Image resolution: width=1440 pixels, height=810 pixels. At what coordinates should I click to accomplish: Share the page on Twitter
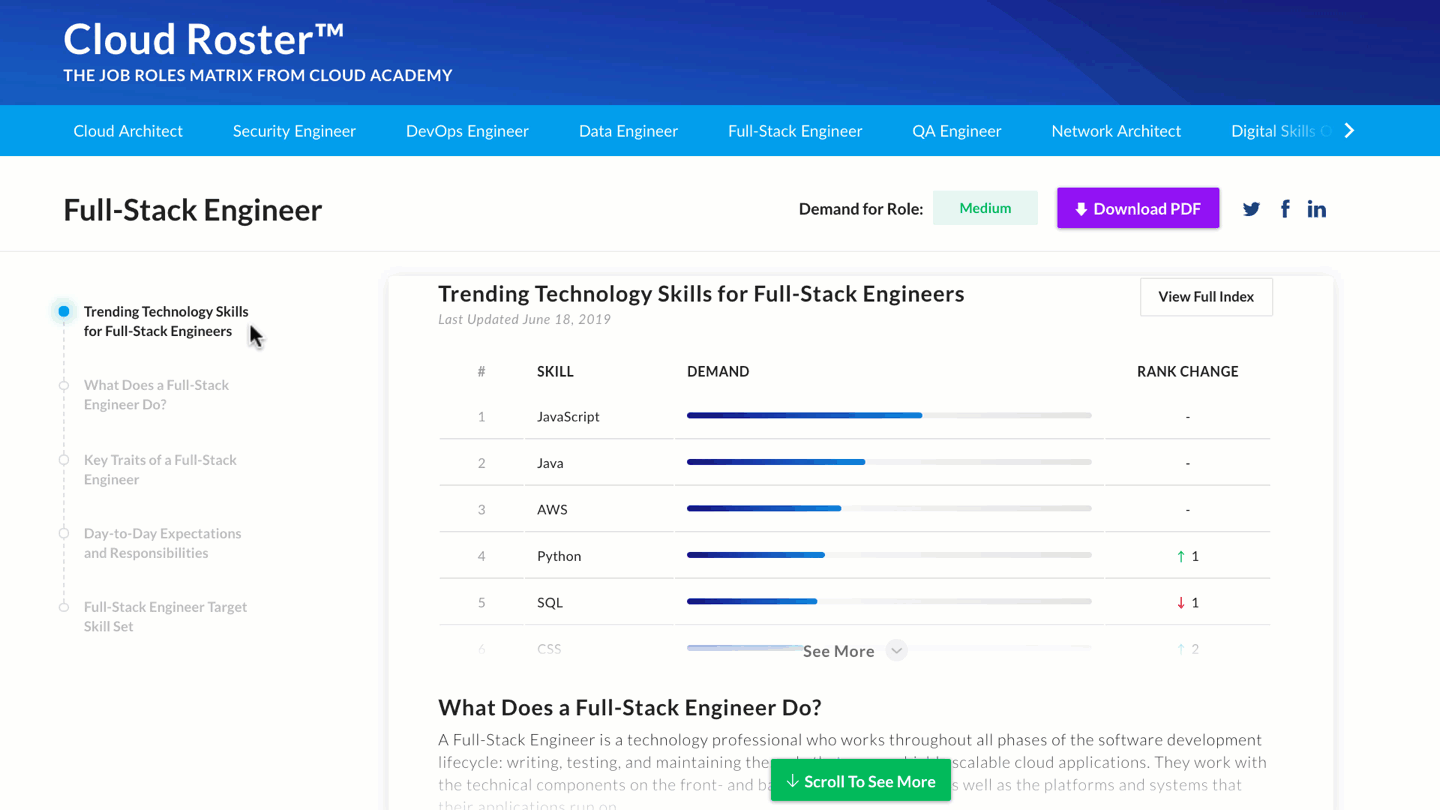1251,209
